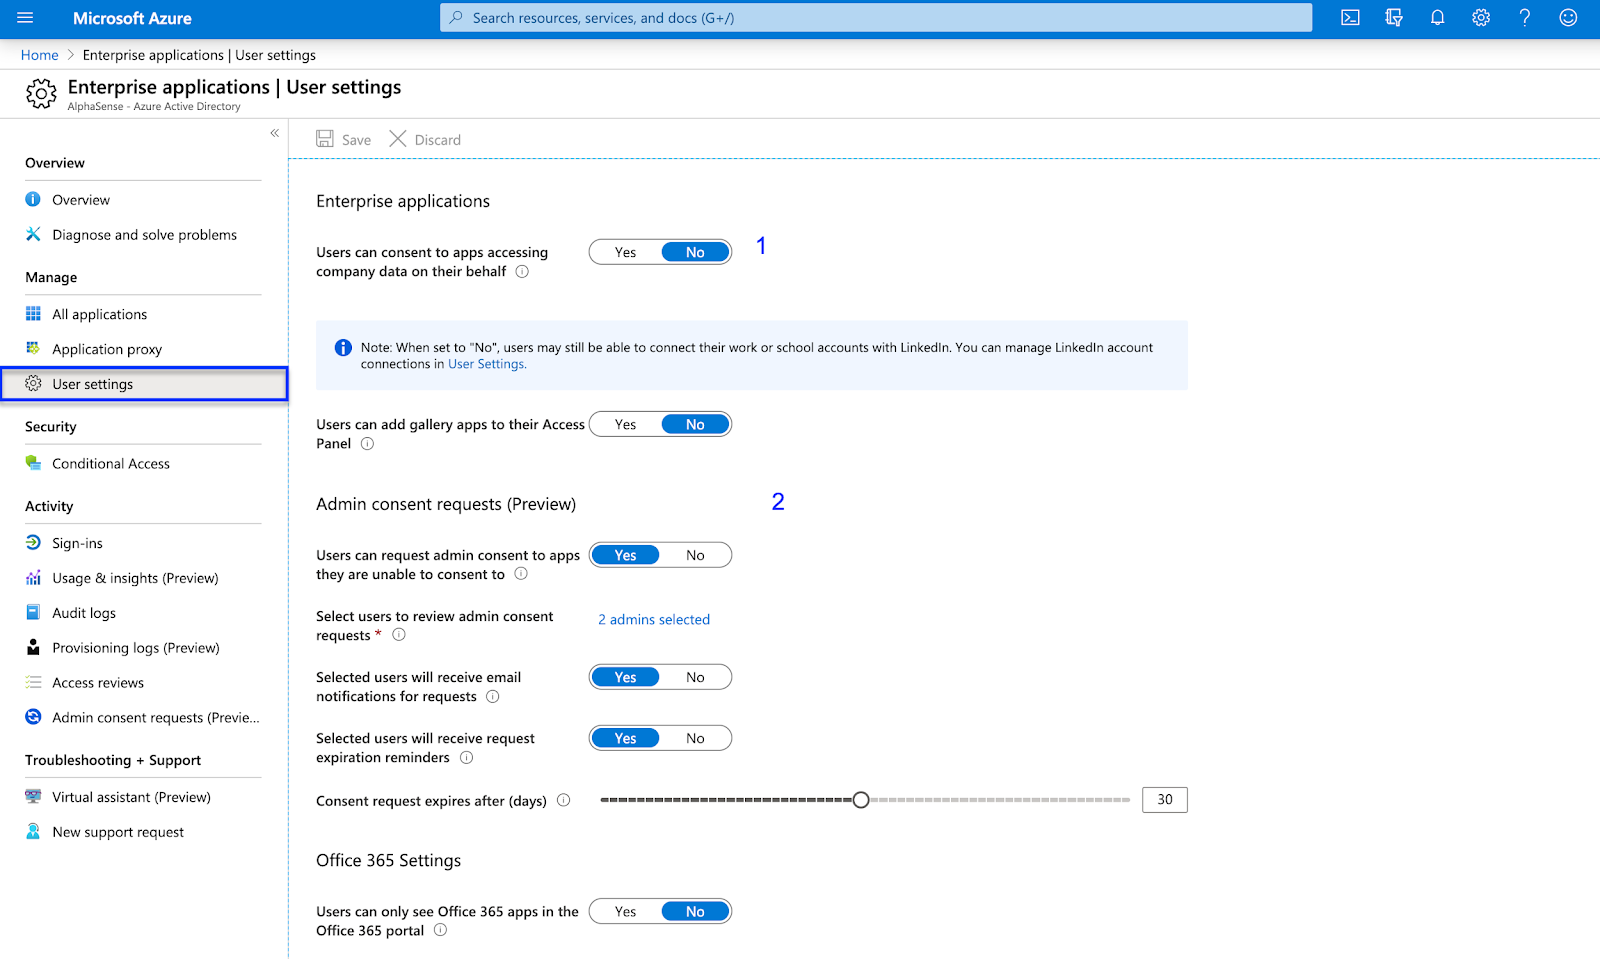The image size is (1600, 959).
Task: Turn off email notifications for requests: No
Action: coord(695,677)
